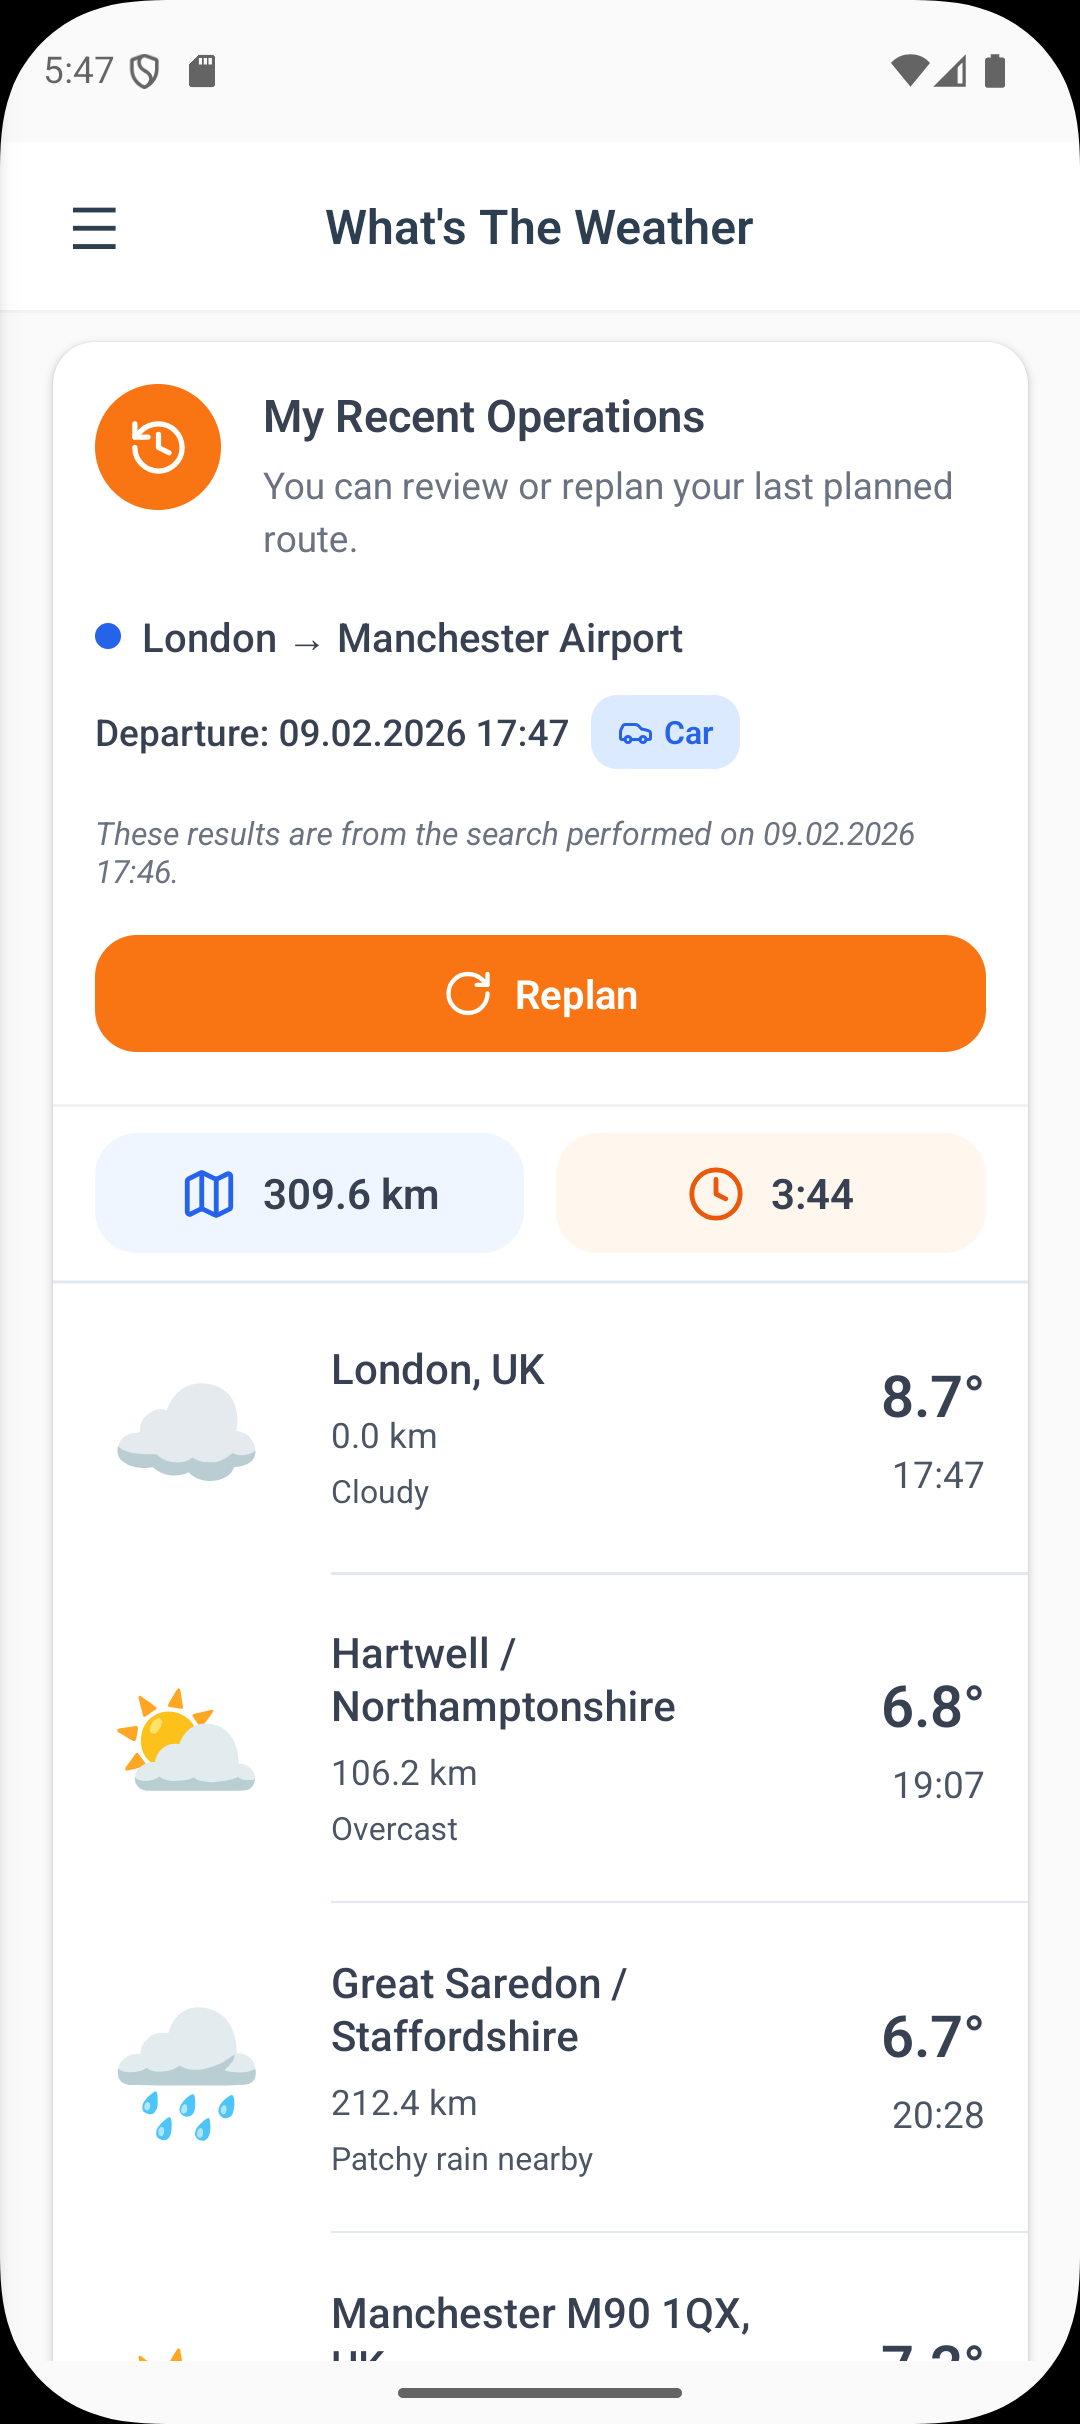Tap the Wi-Fi status bar icon
The height and width of the screenshot is (2424, 1080).
pyautogui.click(x=908, y=71)
